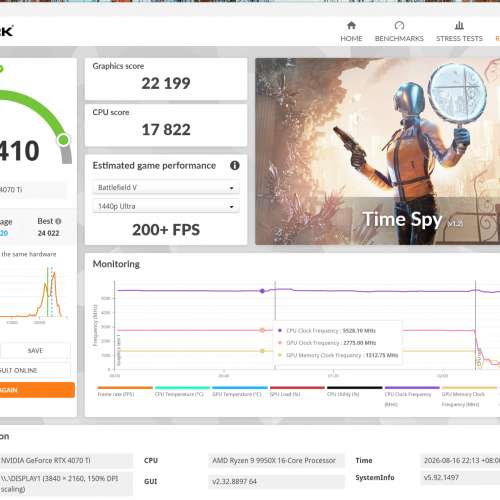Open the Battlefield V game dropdown
Image resolution: width=500 pixels, height=500 pixels.
[x=166, y=188]
